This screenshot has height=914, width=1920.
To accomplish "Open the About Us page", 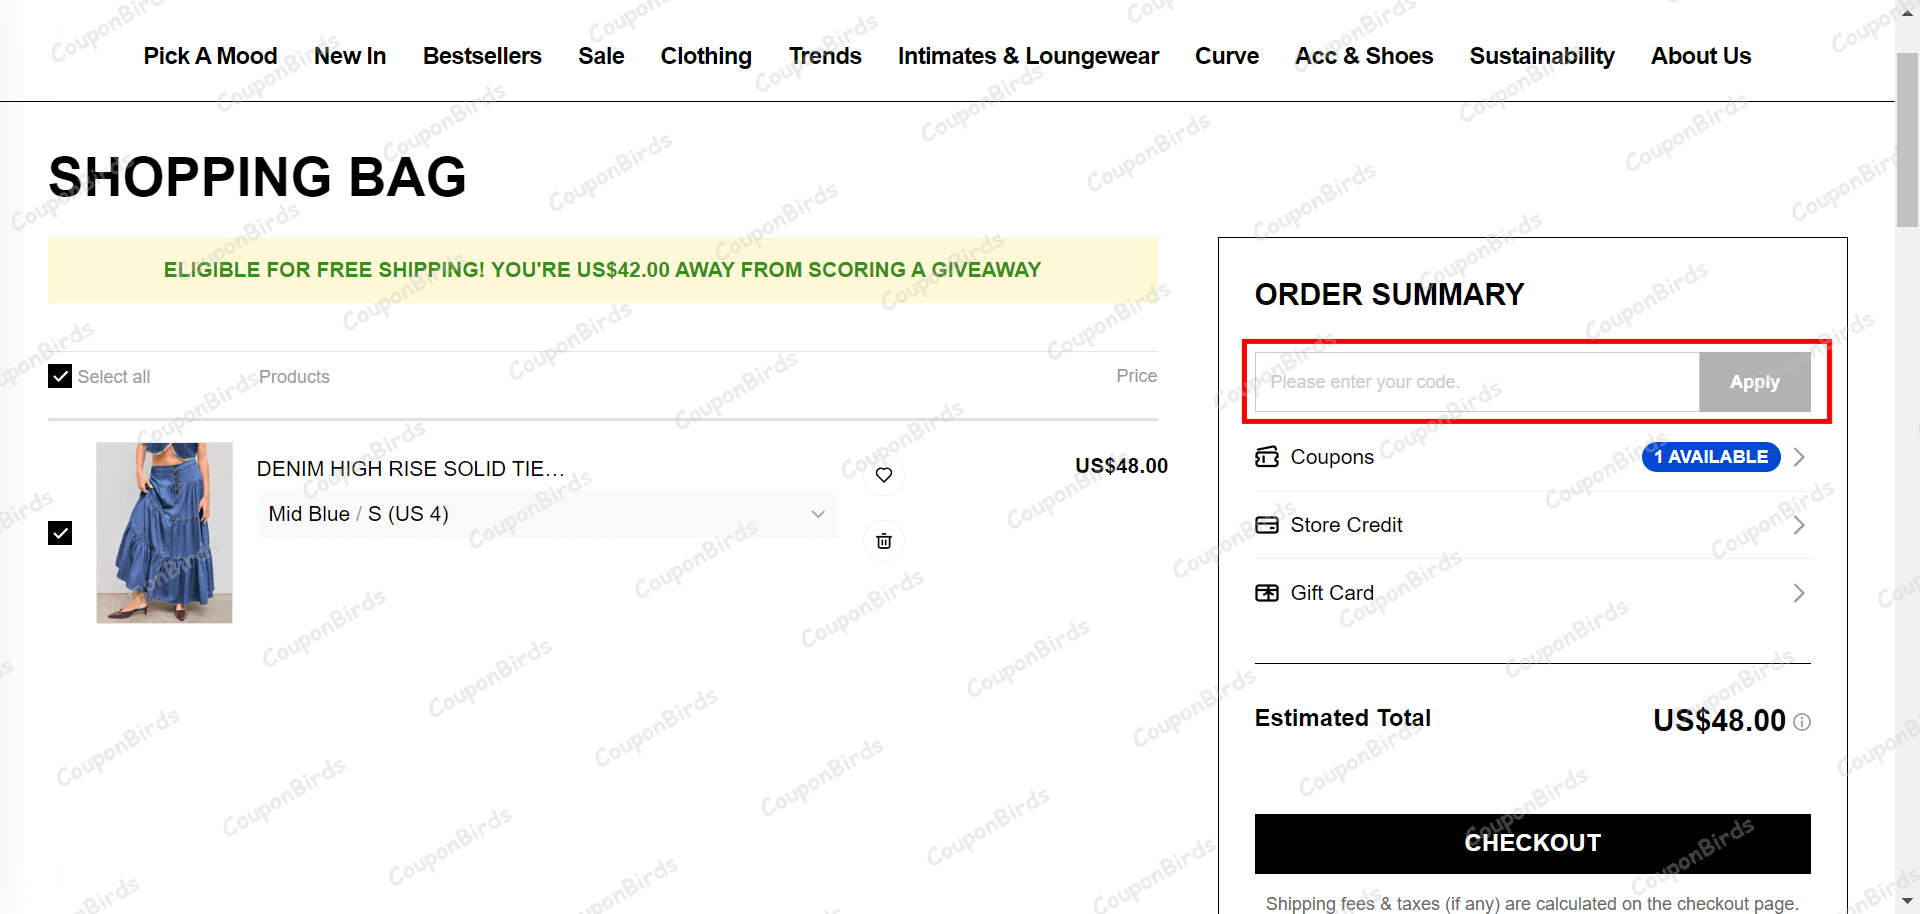I will (1701, 56).
